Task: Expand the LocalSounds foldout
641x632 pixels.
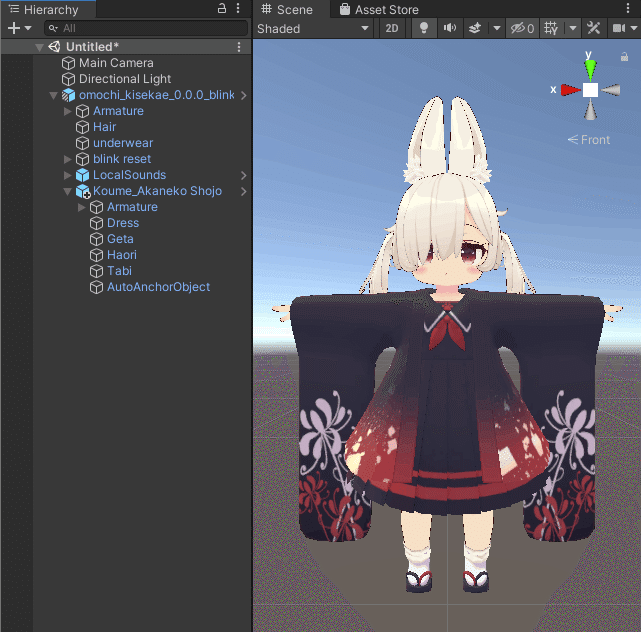Action: tap(67, 175)
